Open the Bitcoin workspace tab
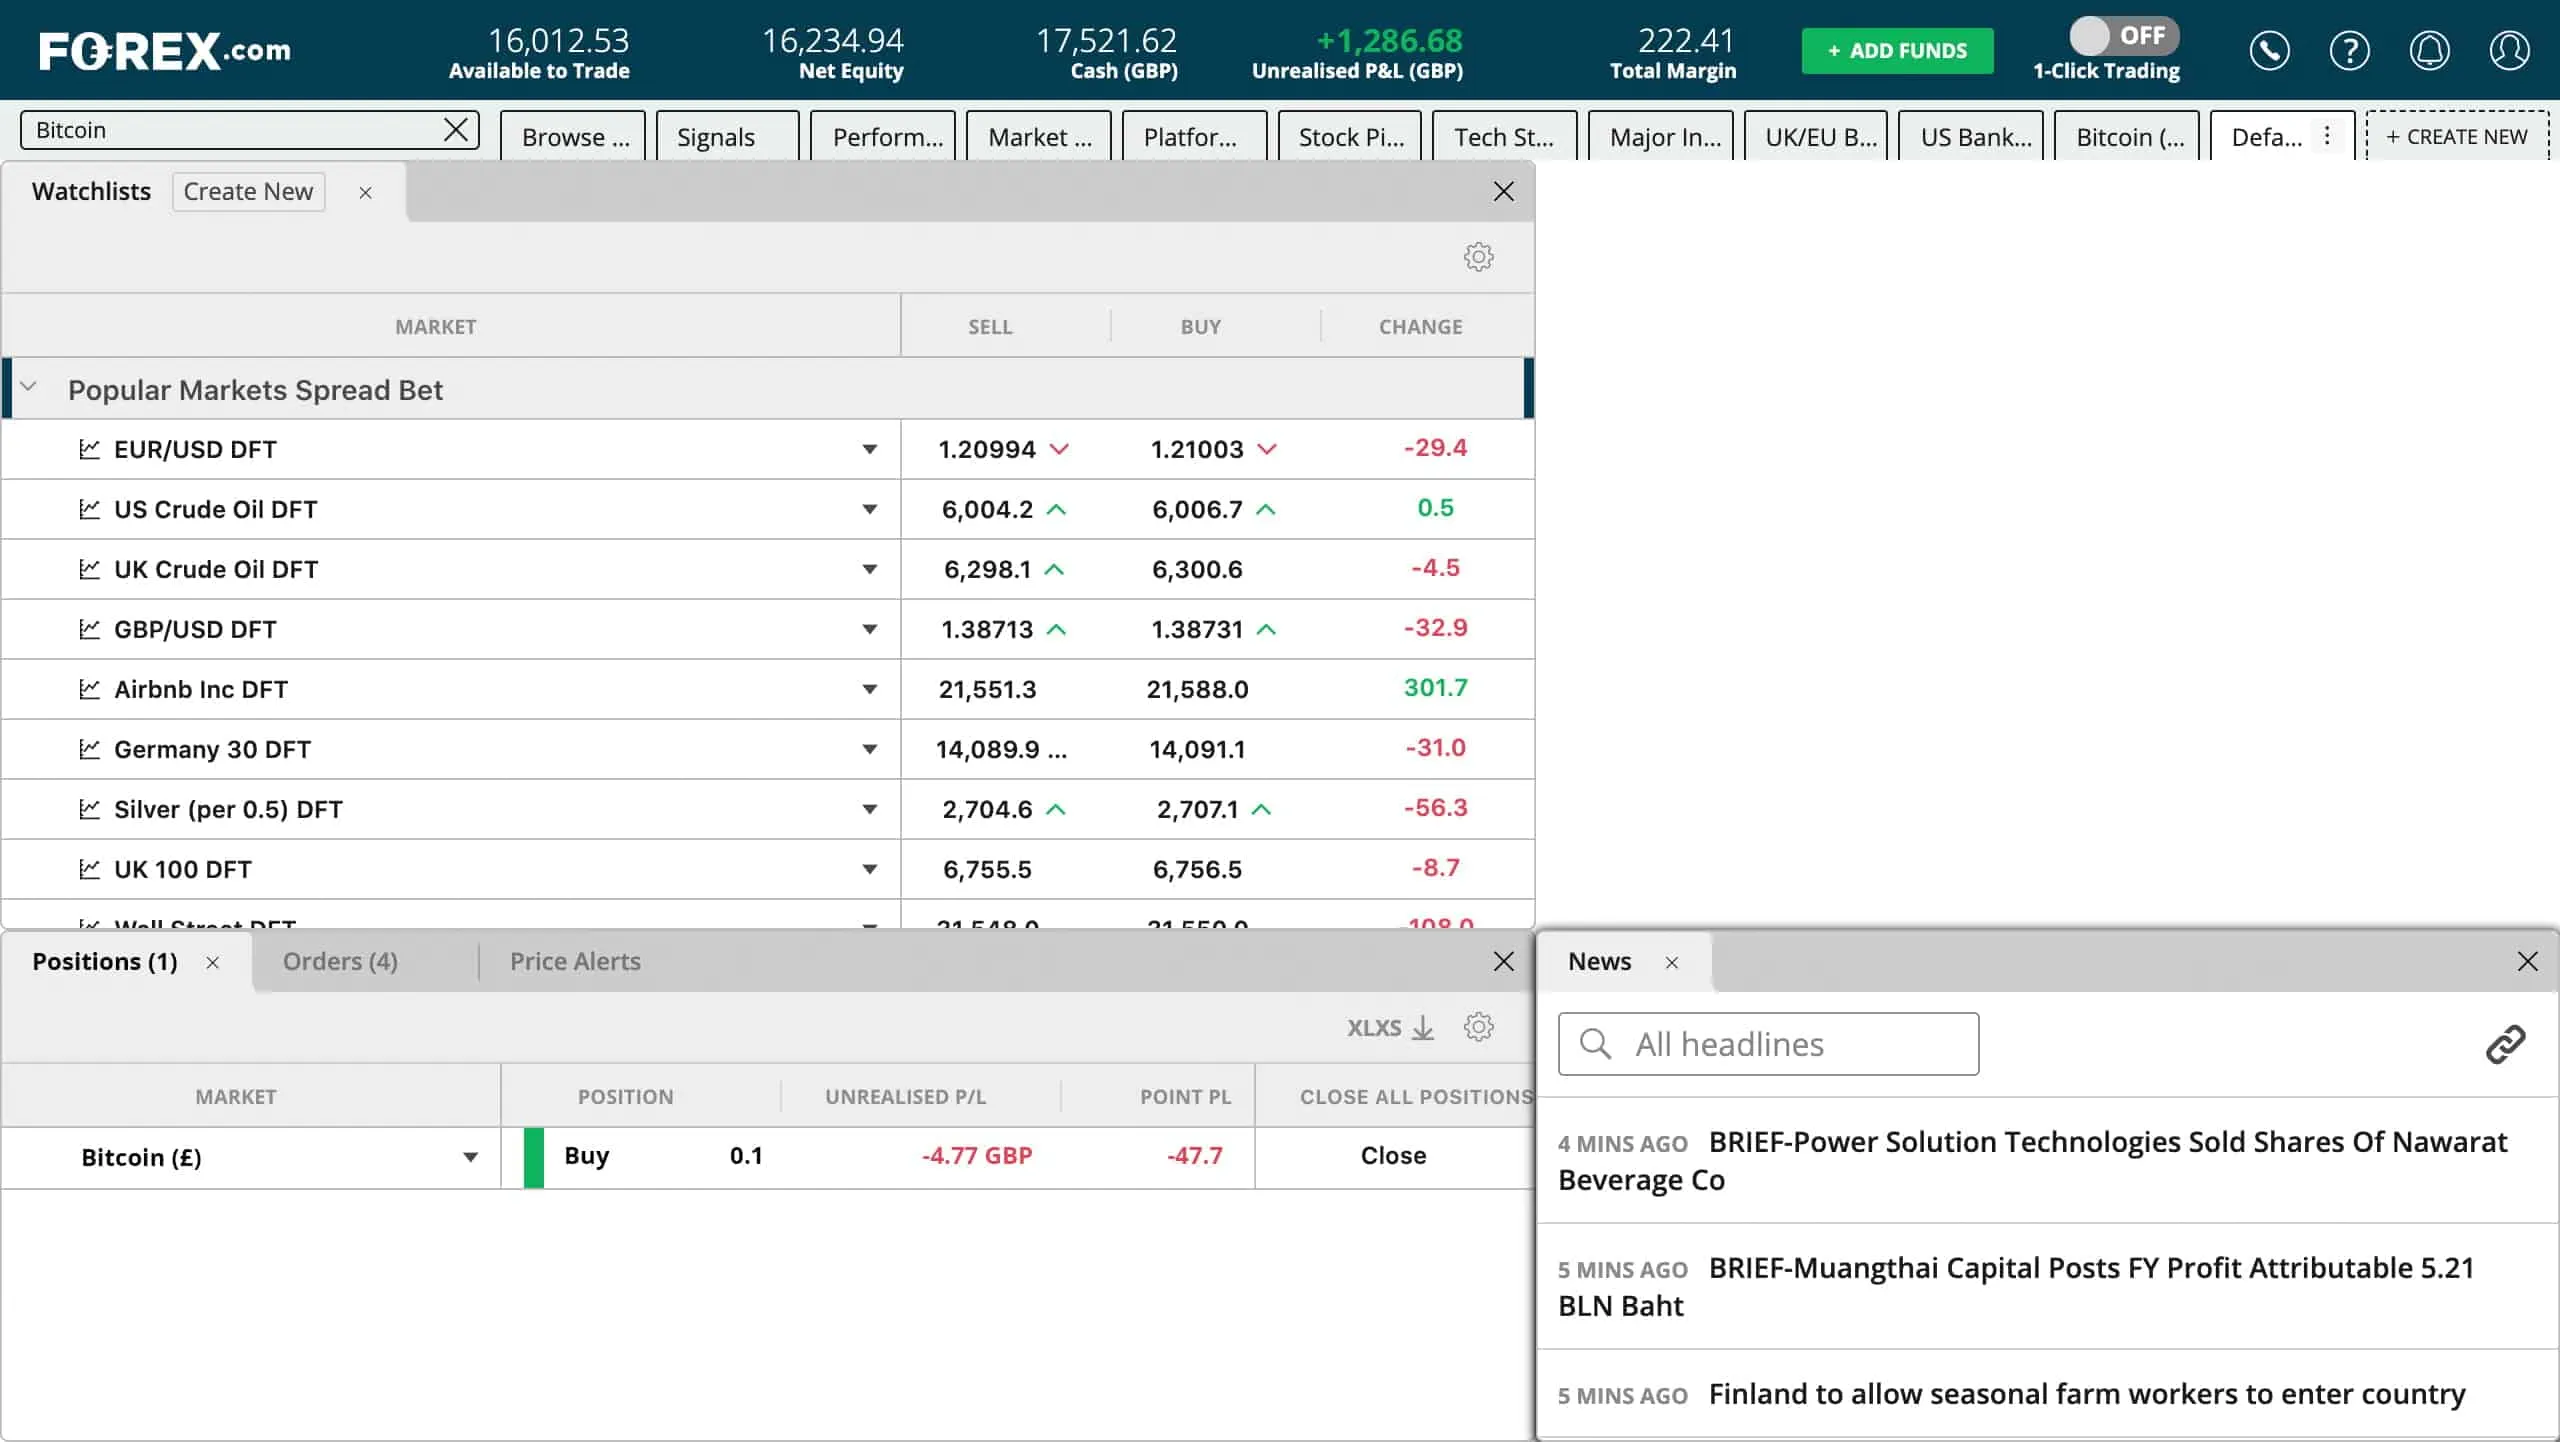This screenshot has height=1442, width=2560. (x=2128, y=136)
